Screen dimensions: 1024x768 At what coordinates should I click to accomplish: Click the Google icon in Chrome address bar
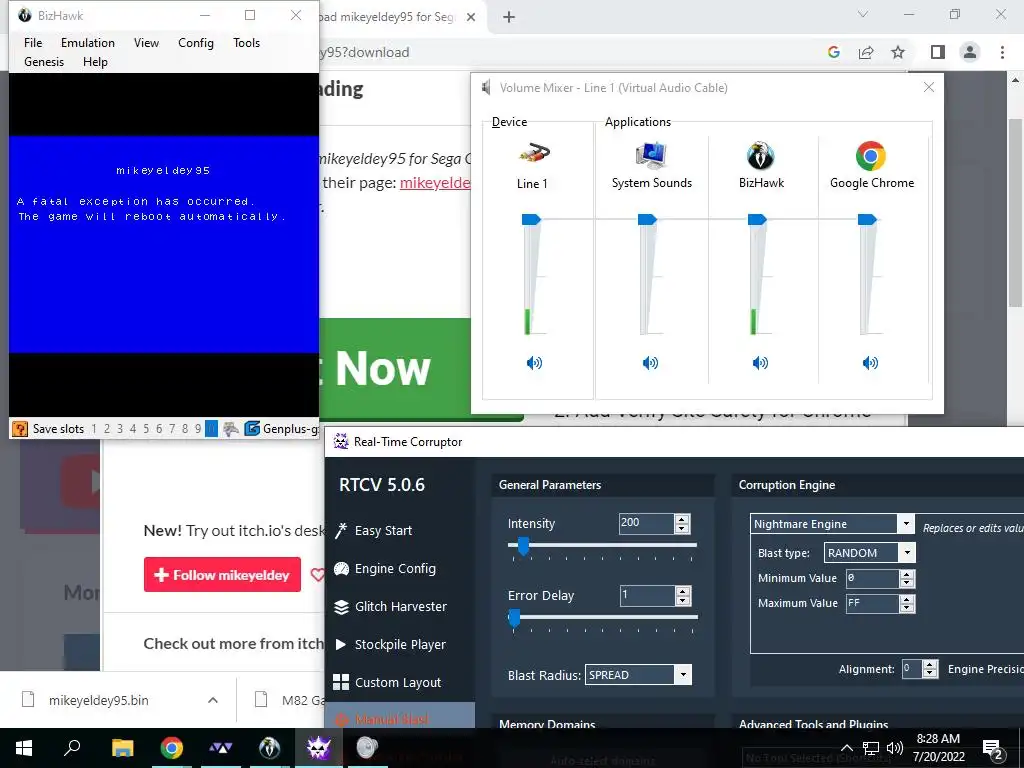click(x=833, y=52)
